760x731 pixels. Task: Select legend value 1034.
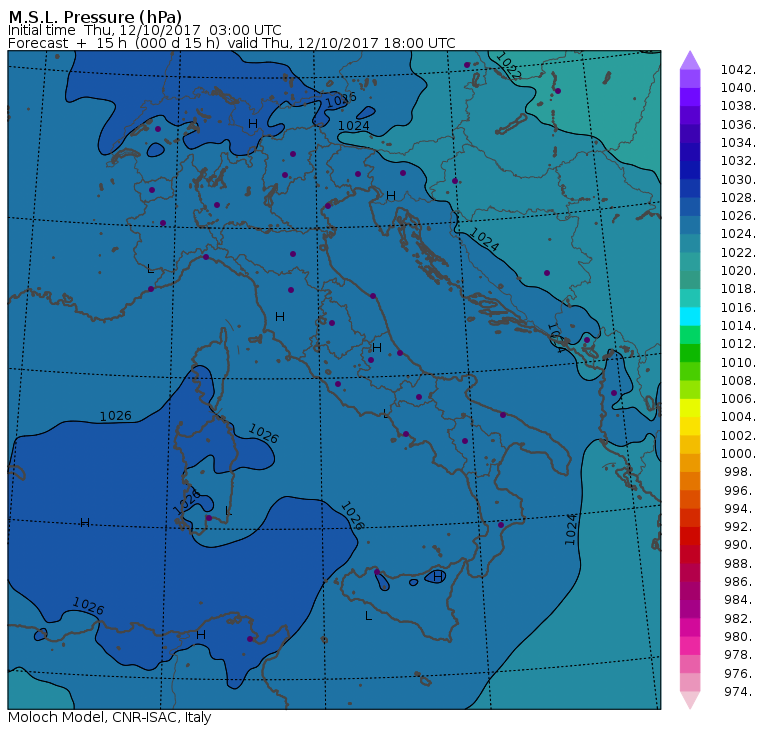coord(738,143)
